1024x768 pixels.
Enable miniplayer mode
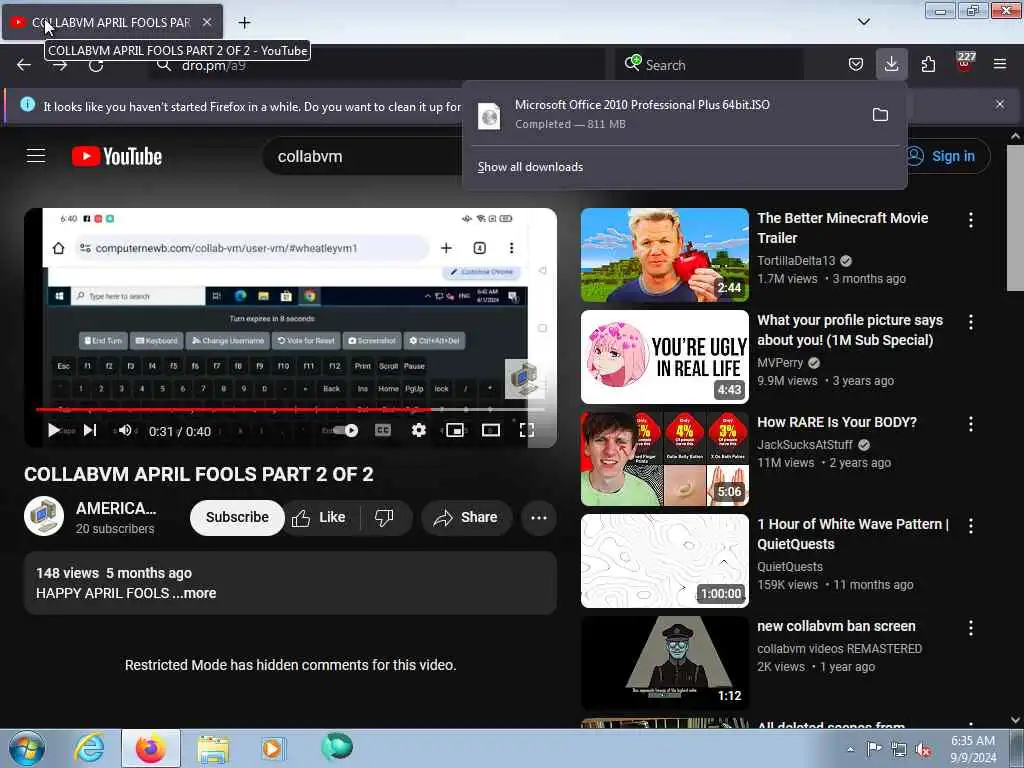(455, 430)
